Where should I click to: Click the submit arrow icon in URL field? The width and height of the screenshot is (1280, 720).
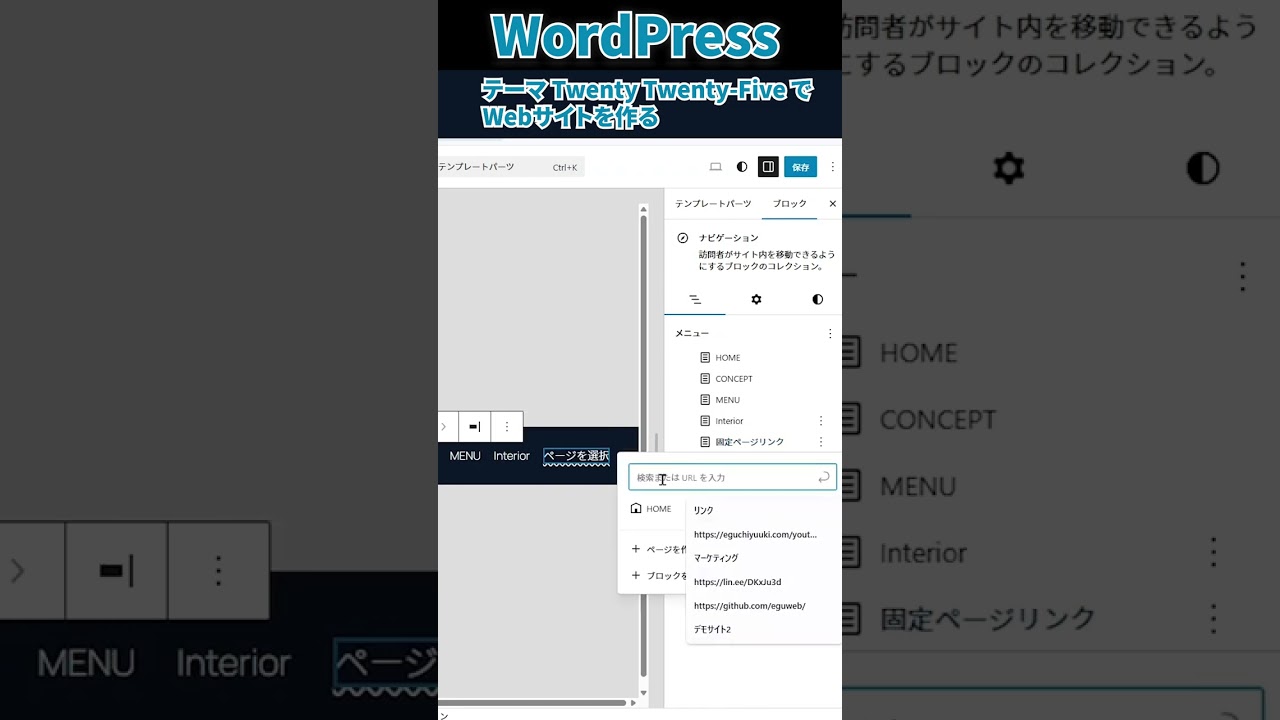point(823,477)
